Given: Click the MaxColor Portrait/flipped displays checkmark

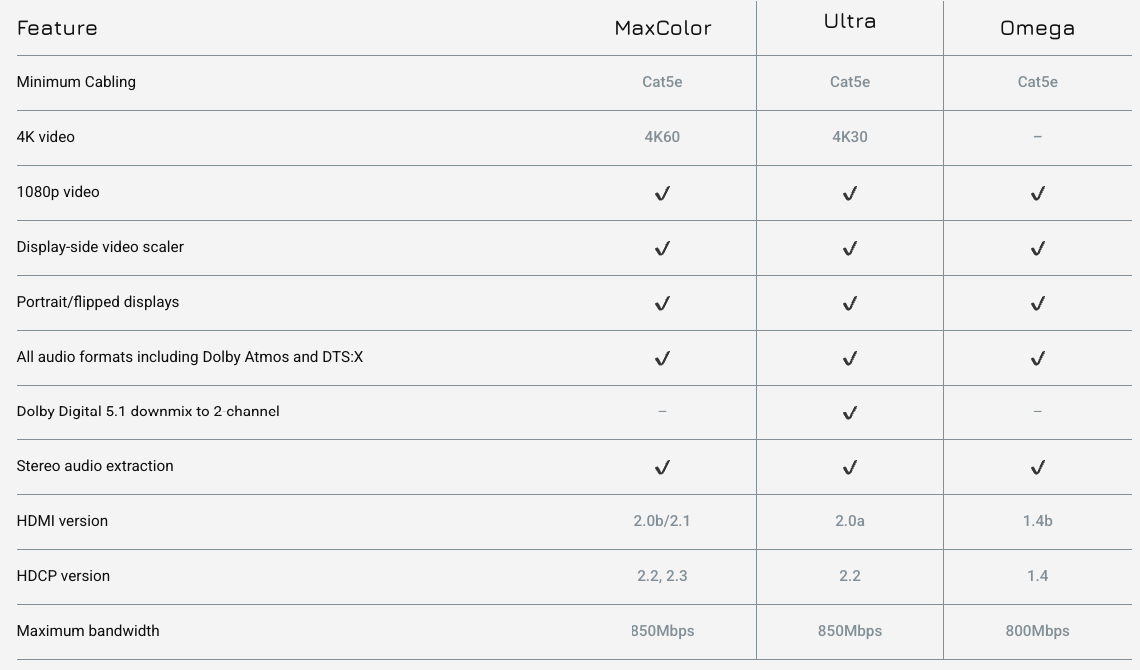Looking at the screenshot, I should pyautogui.click(x=662, y=303).
